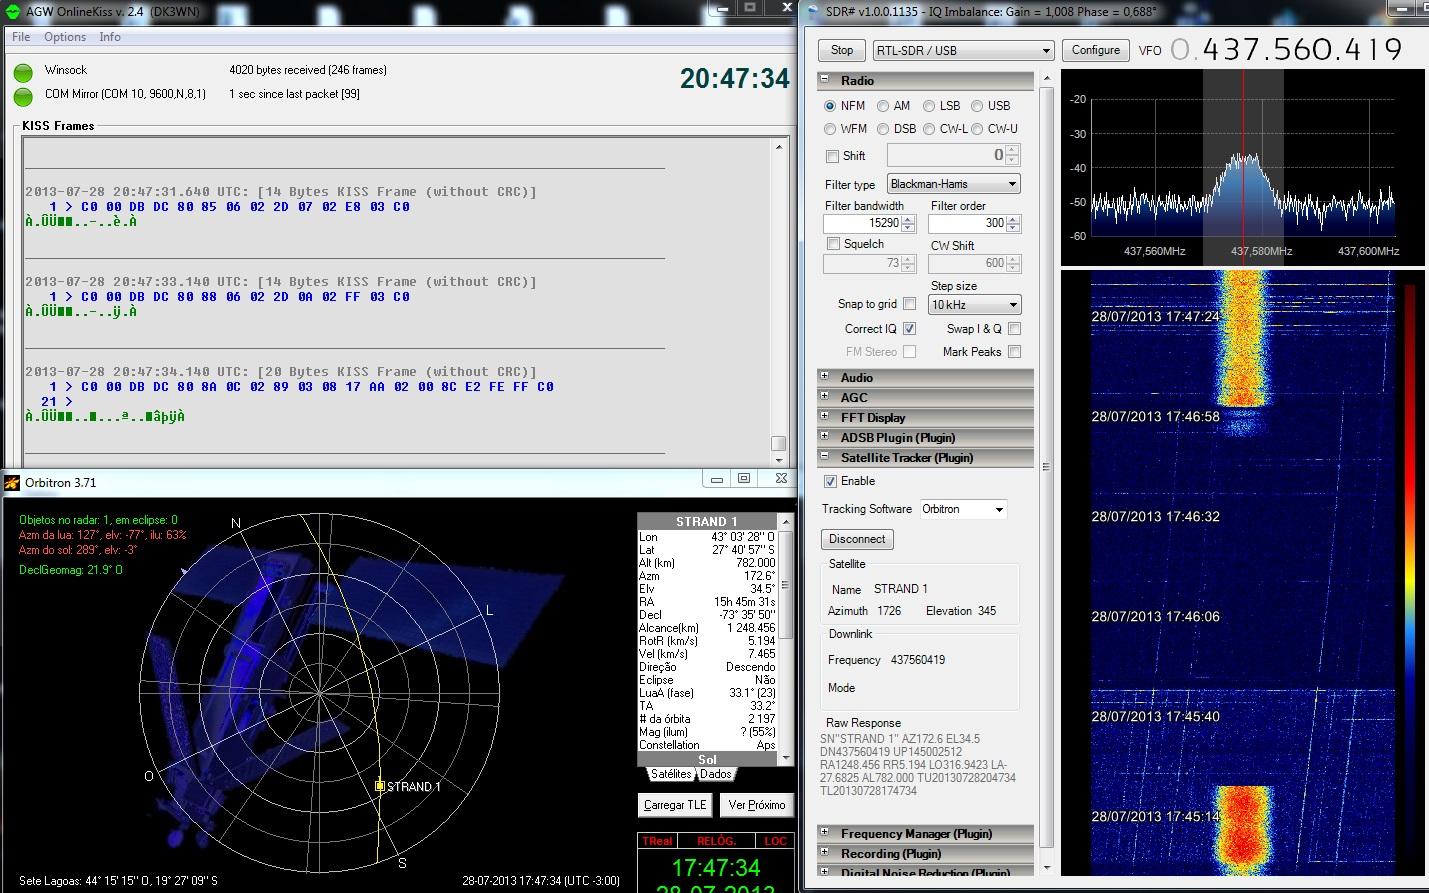Click the Filter bandwidth input field
Image resolution: width=1429 pixels, height=893 pixels.
pyautogui.click(x=862, y=223)
